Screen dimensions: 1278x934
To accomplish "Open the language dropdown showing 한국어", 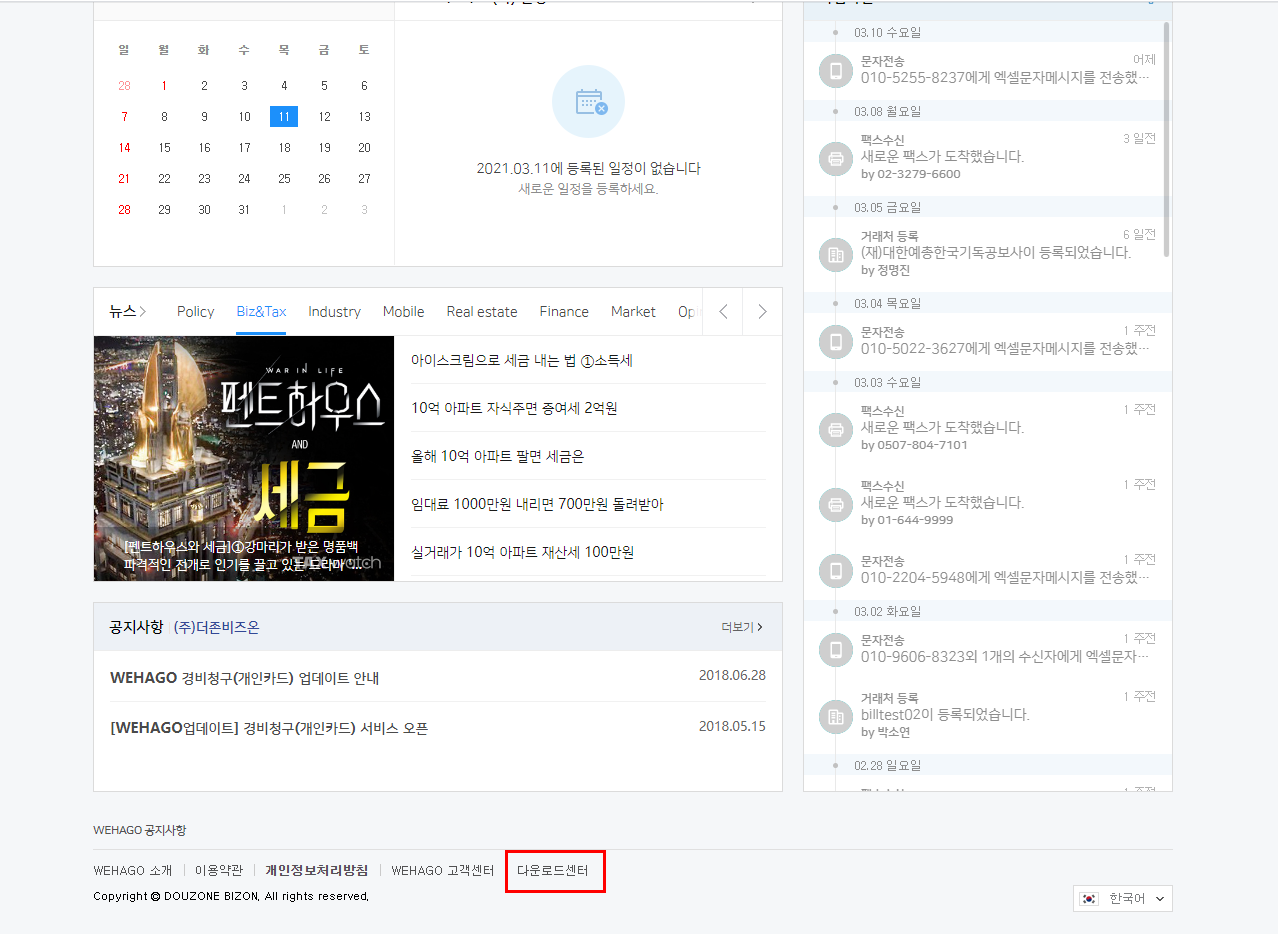I will tap(1123, 899).
